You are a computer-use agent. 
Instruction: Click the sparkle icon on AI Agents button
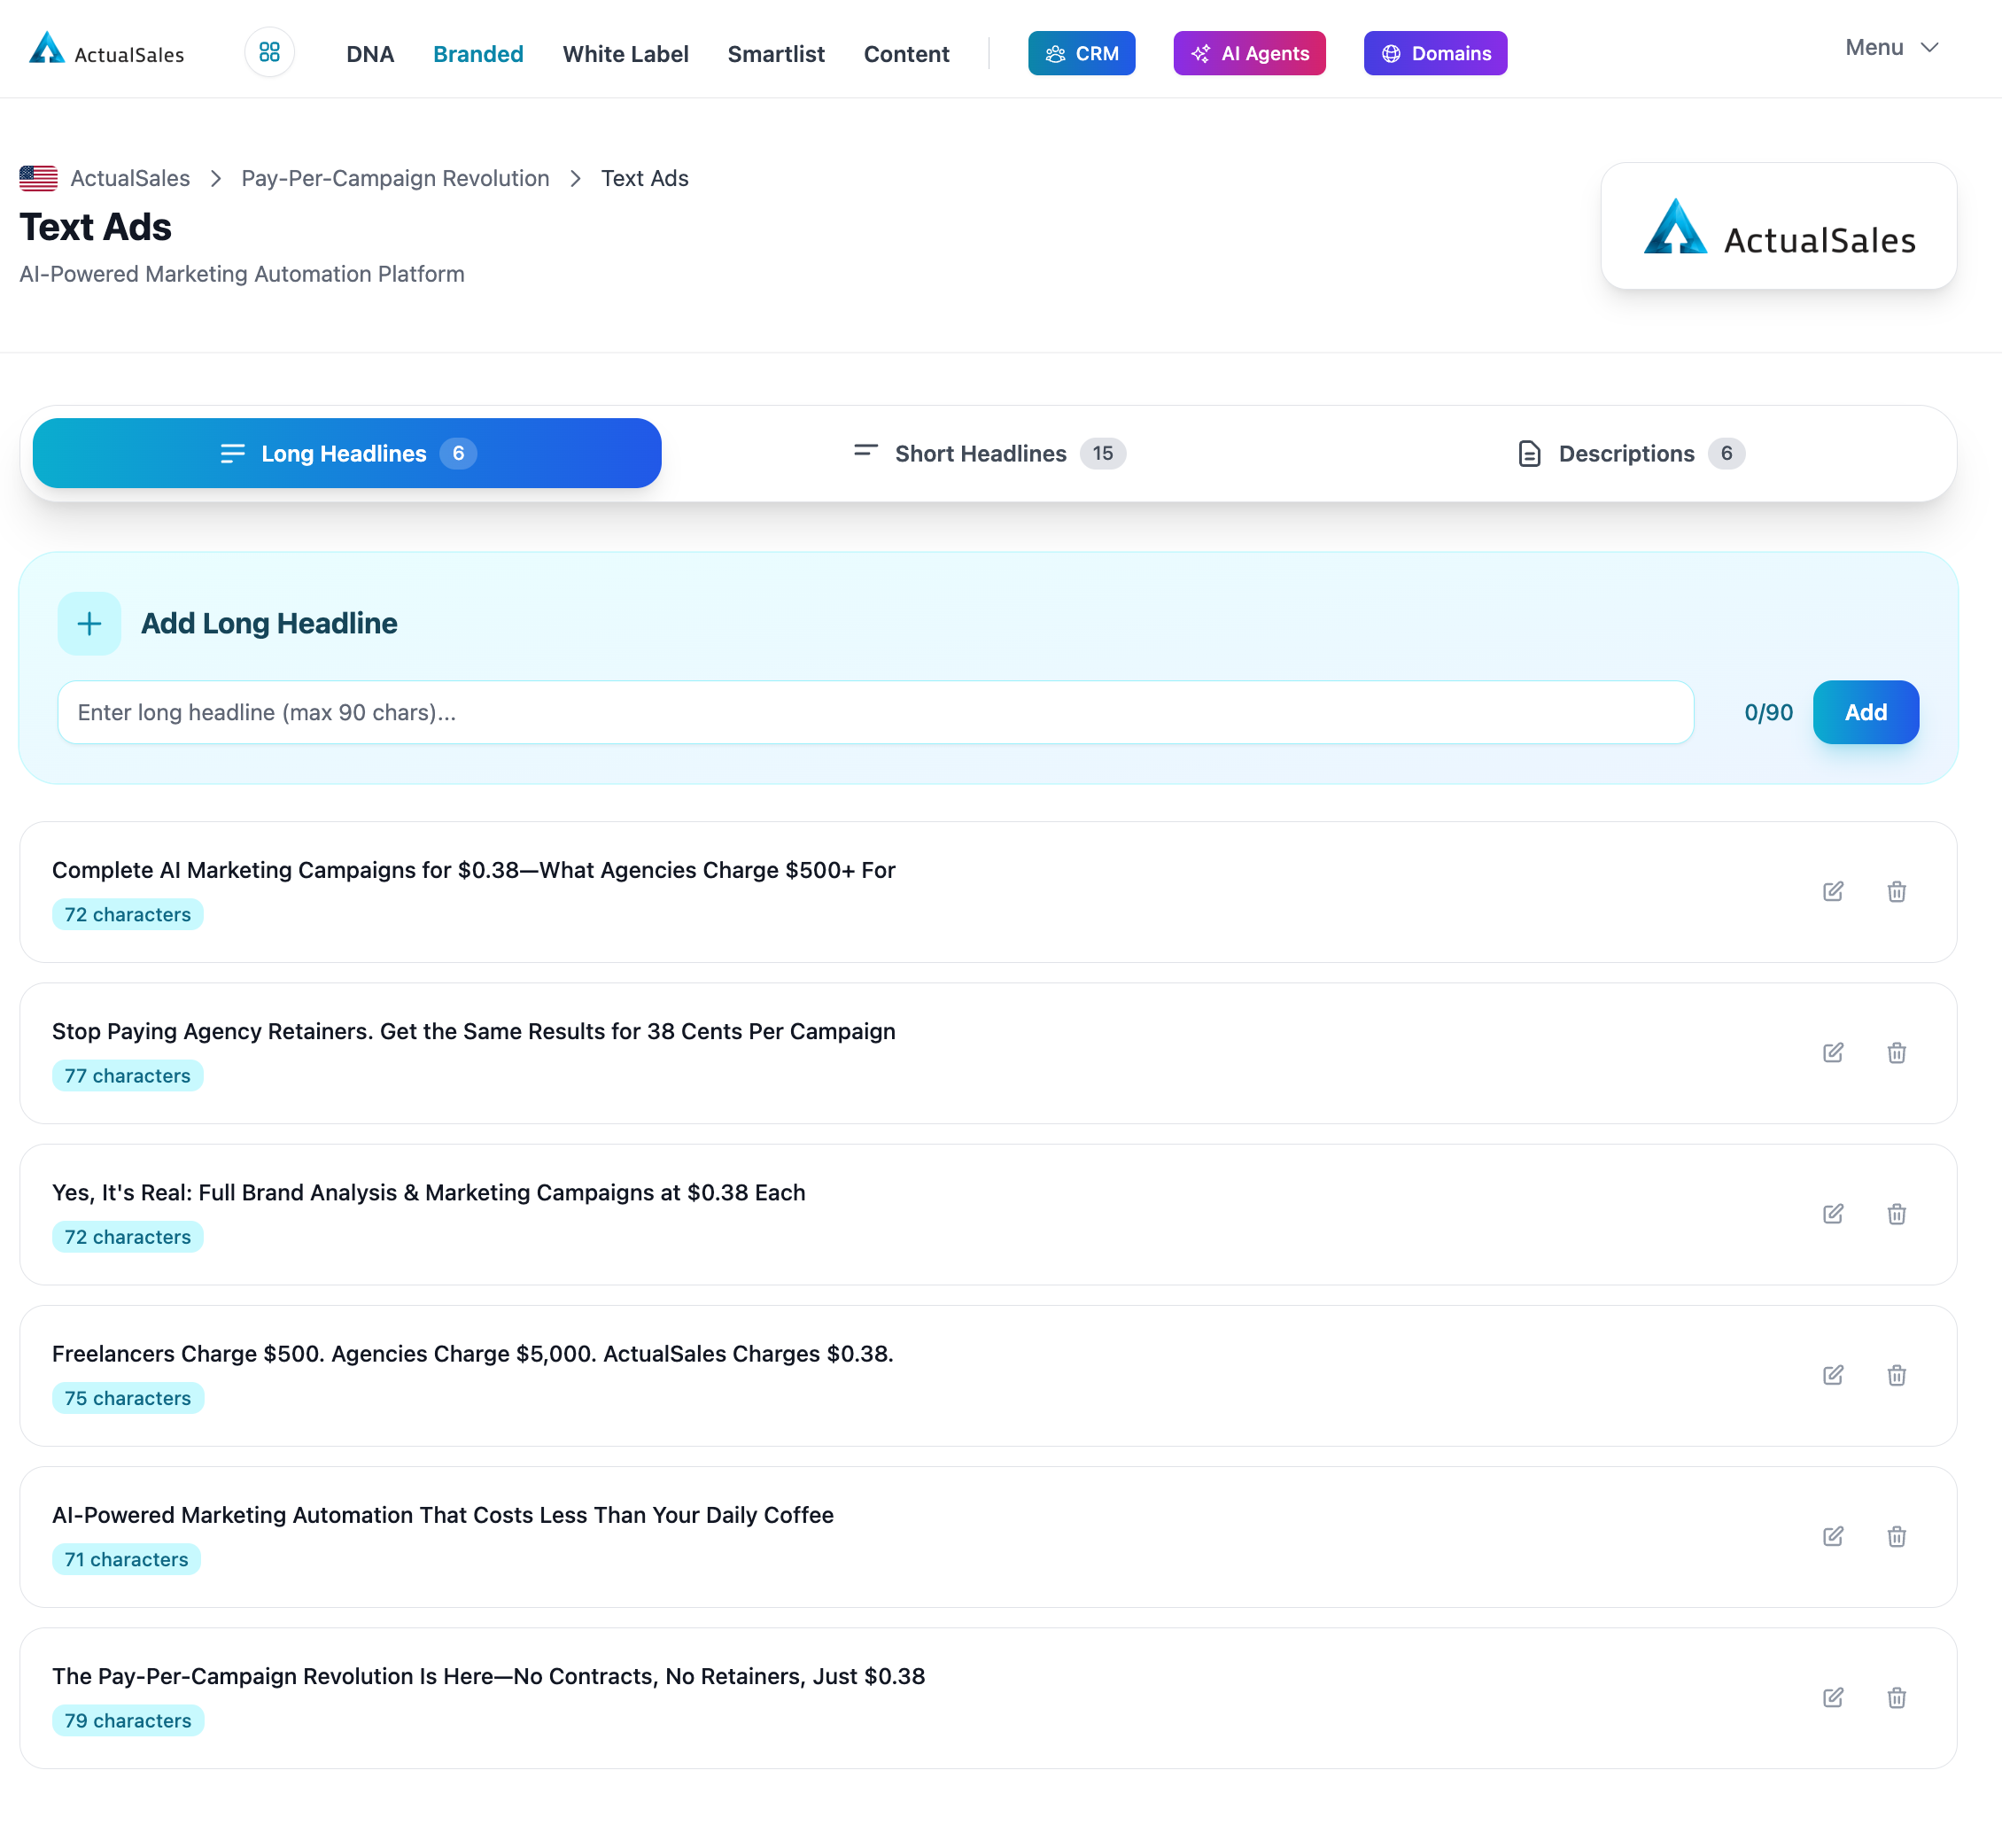[x=1199, y=54]
